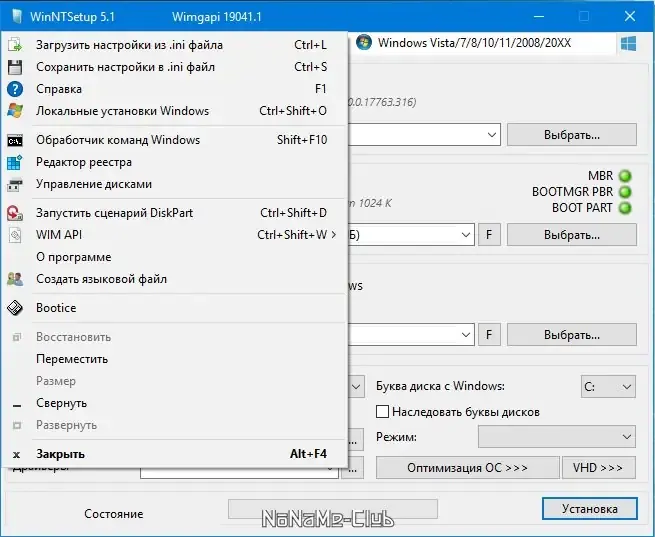
Task: Open Обработчик команд Windows
Action: click(x=175, y=140)
